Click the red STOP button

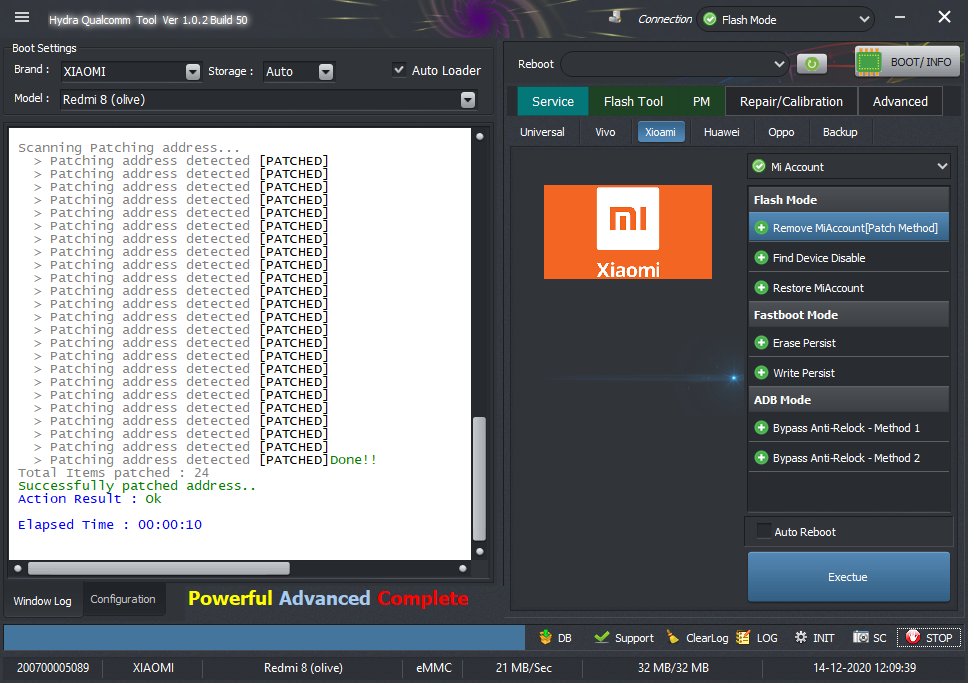pos(928,637)
